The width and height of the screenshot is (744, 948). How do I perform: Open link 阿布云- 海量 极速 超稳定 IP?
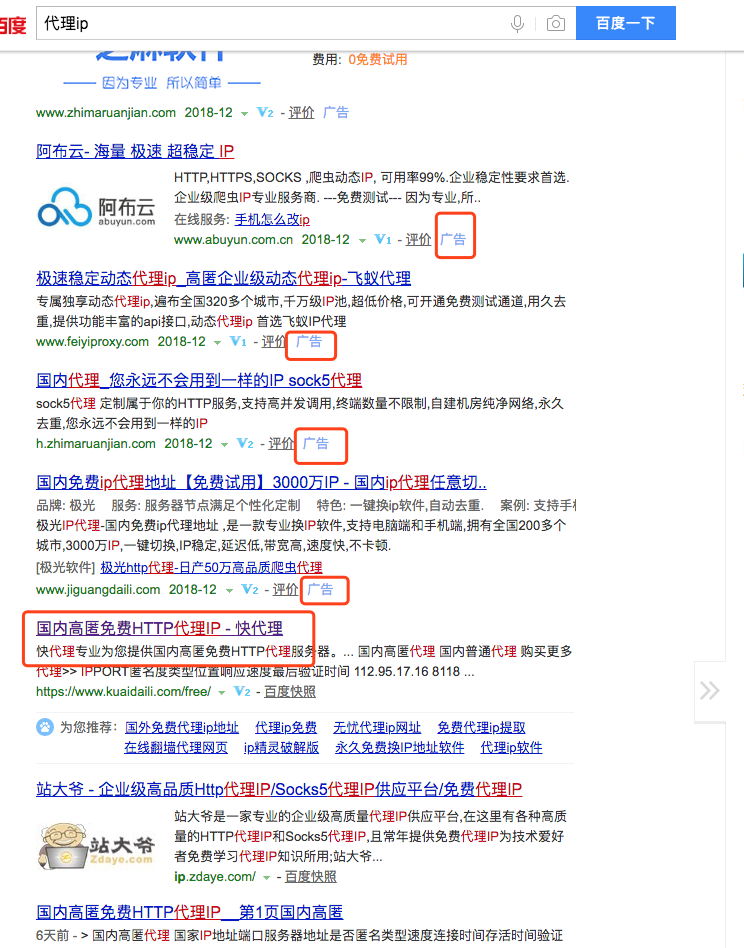[x=135, y=151]
